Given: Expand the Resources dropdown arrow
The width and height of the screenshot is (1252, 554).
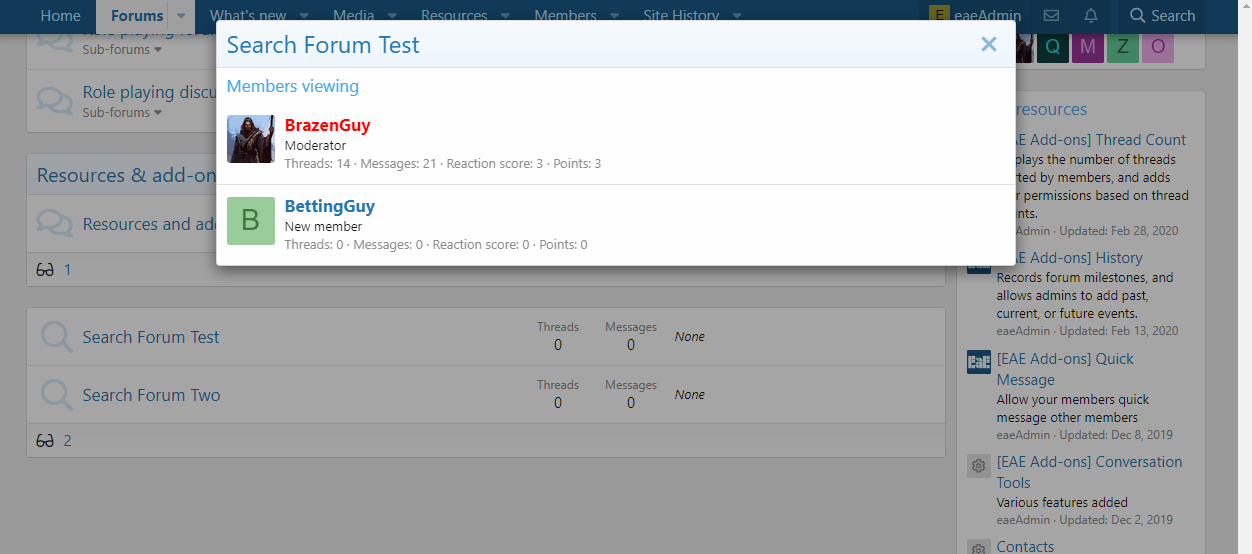Looking at the screenshot, I should coord(505,16).
